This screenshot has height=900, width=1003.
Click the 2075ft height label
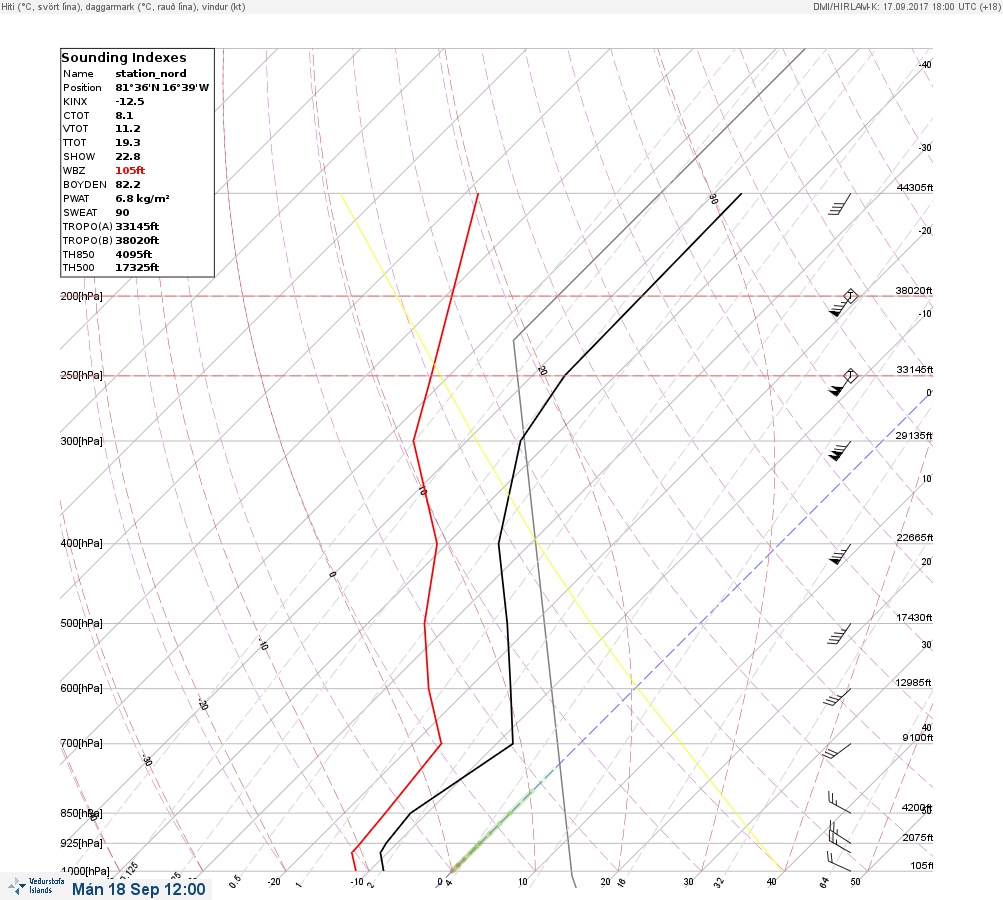coord(918,837)
